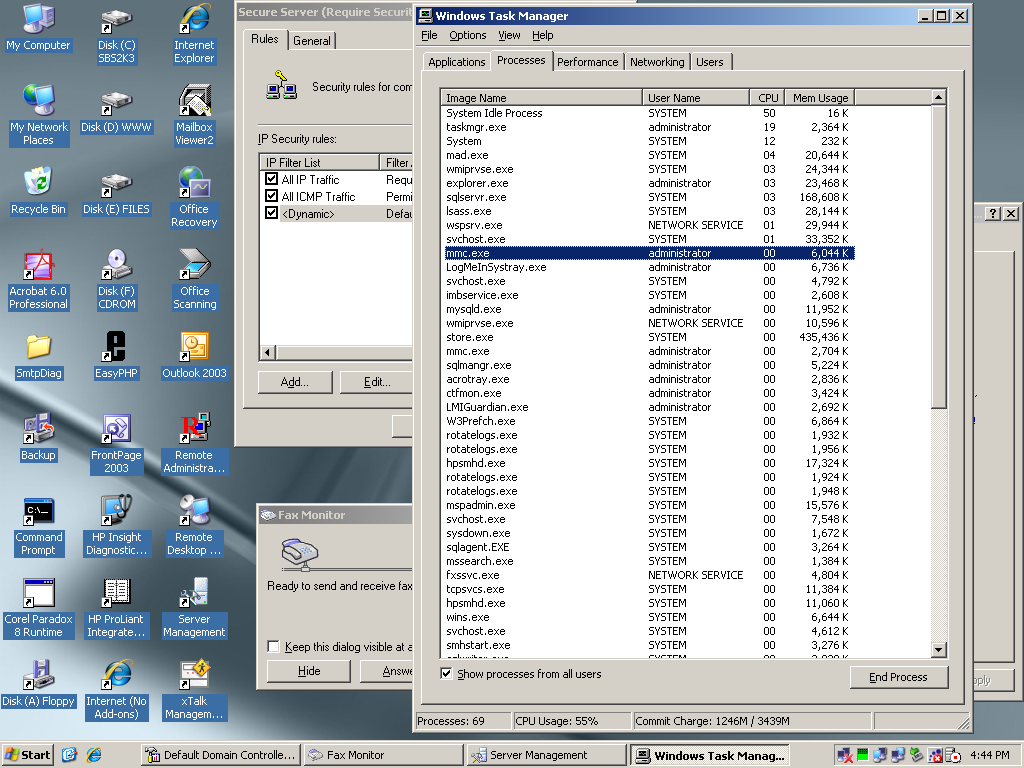1024x768 pixels.
Task: Sort processes by Mem Usage column
Action: 820,97
